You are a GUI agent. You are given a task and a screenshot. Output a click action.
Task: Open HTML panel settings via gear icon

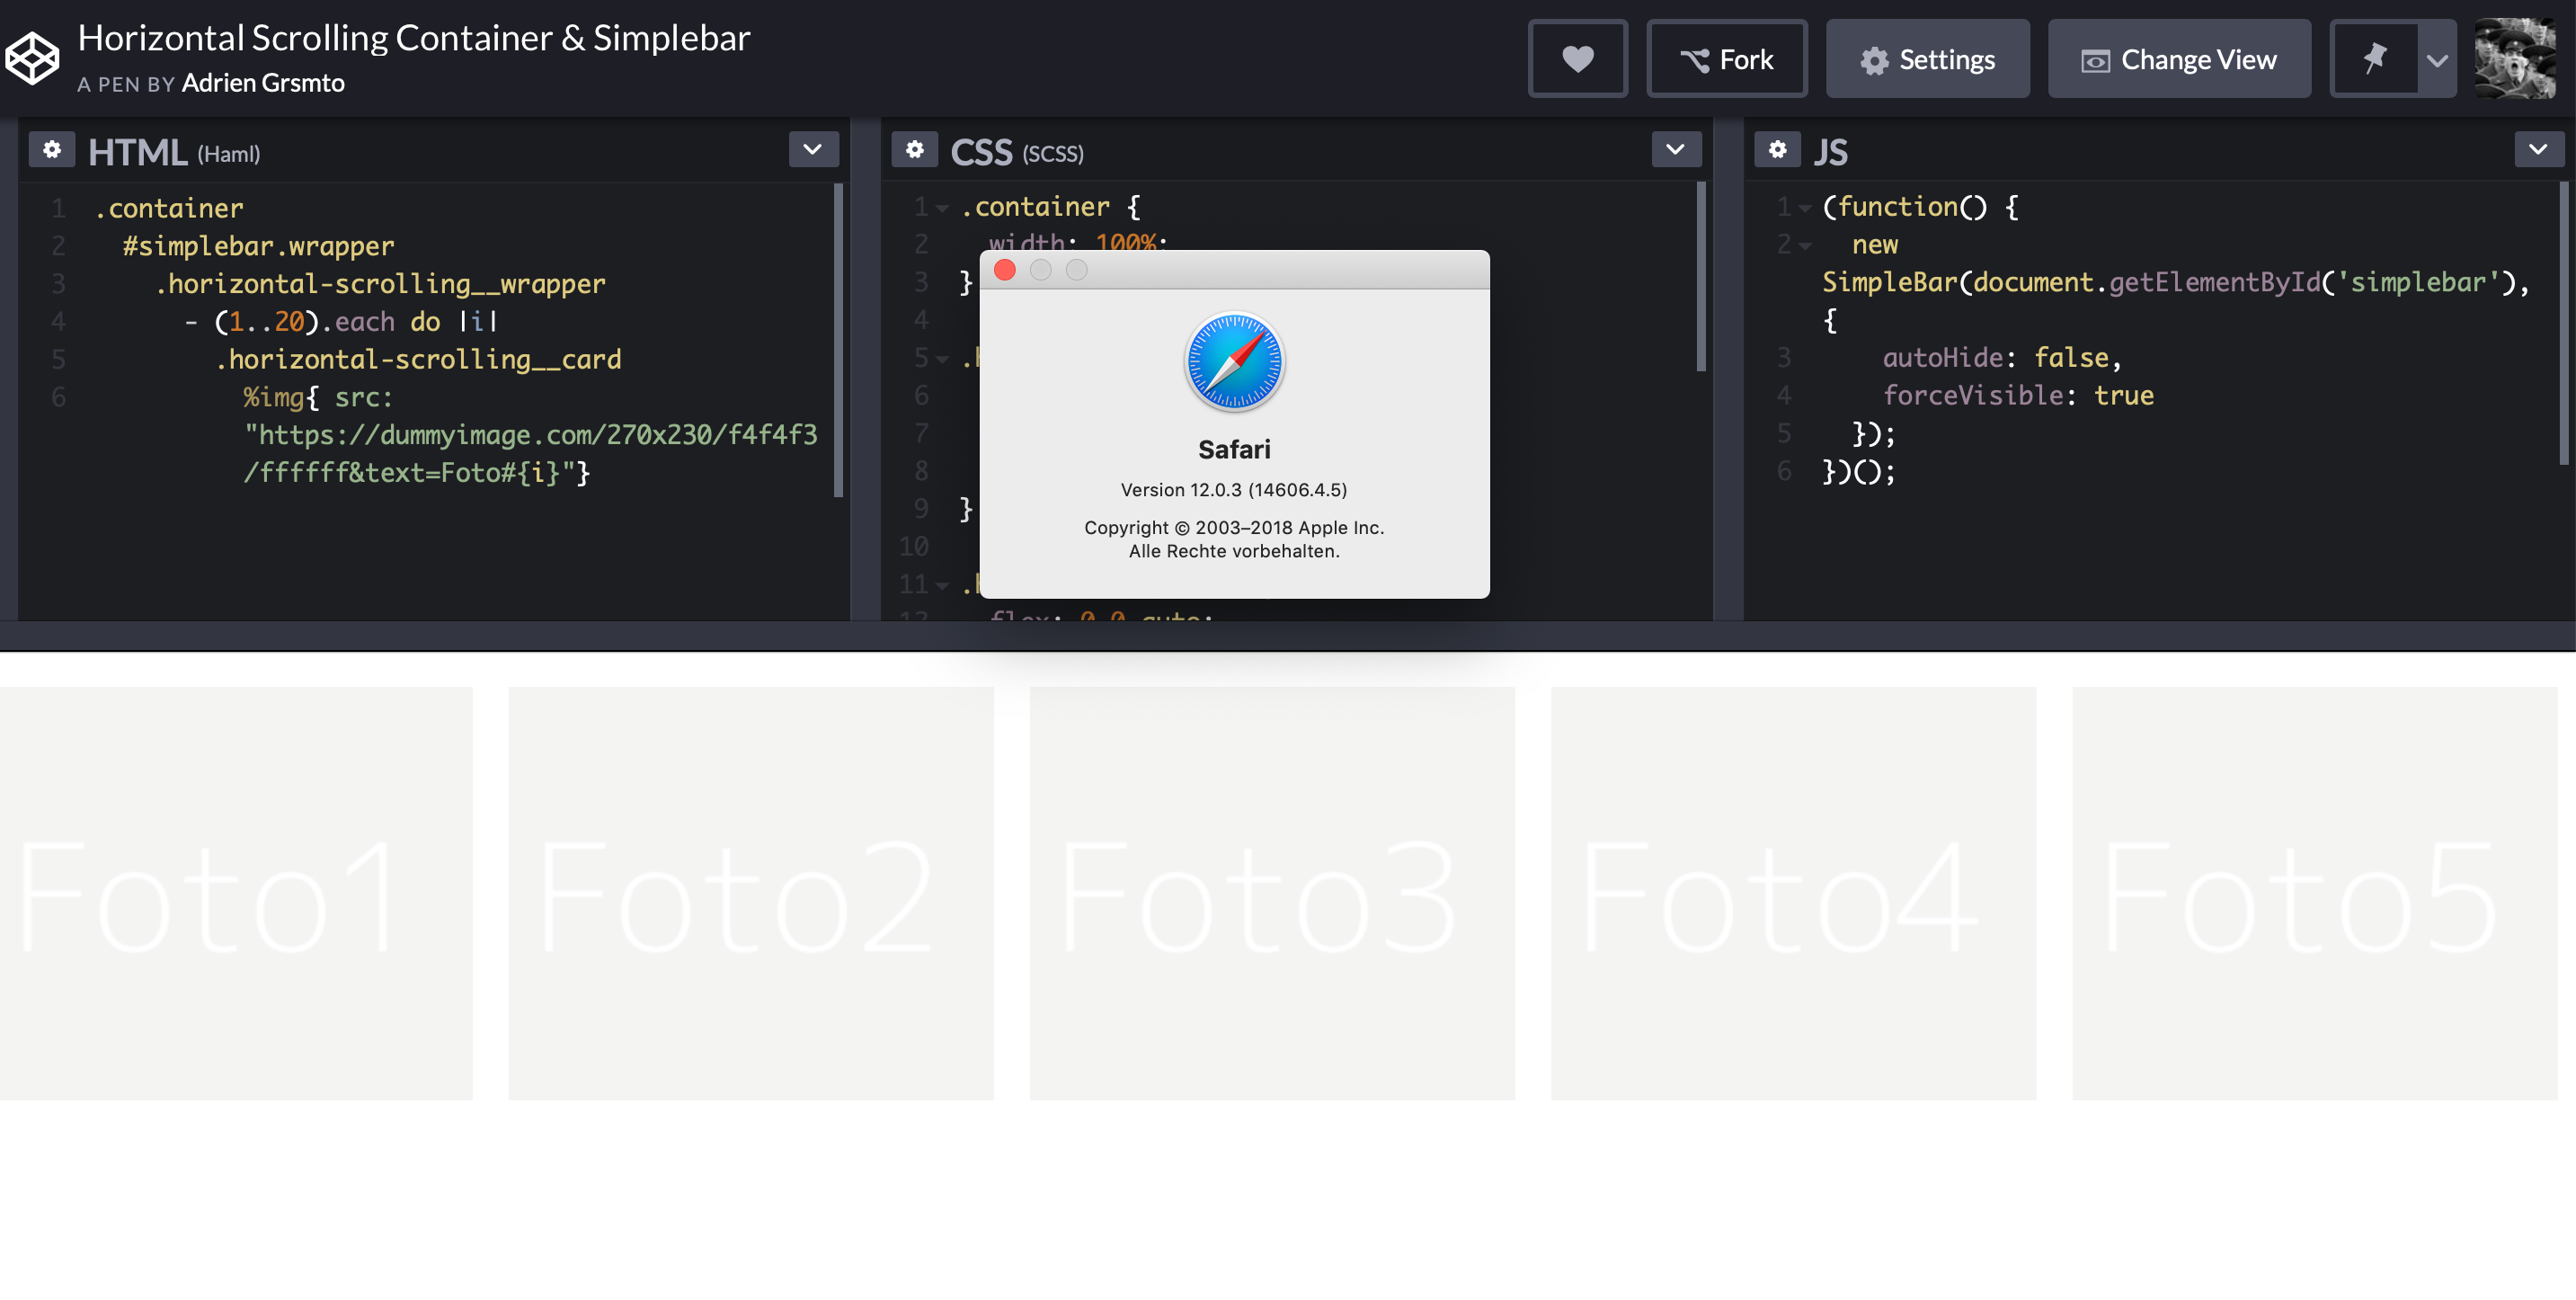click(x=51, y=149)
